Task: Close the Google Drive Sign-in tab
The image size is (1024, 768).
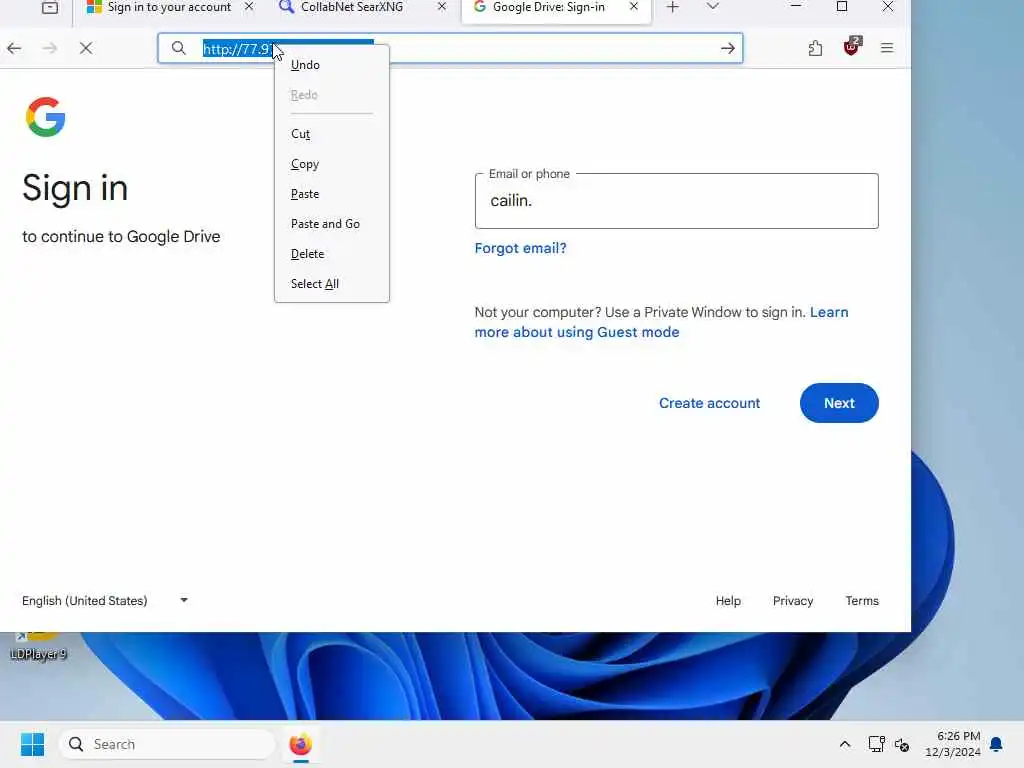Action: 633,7
